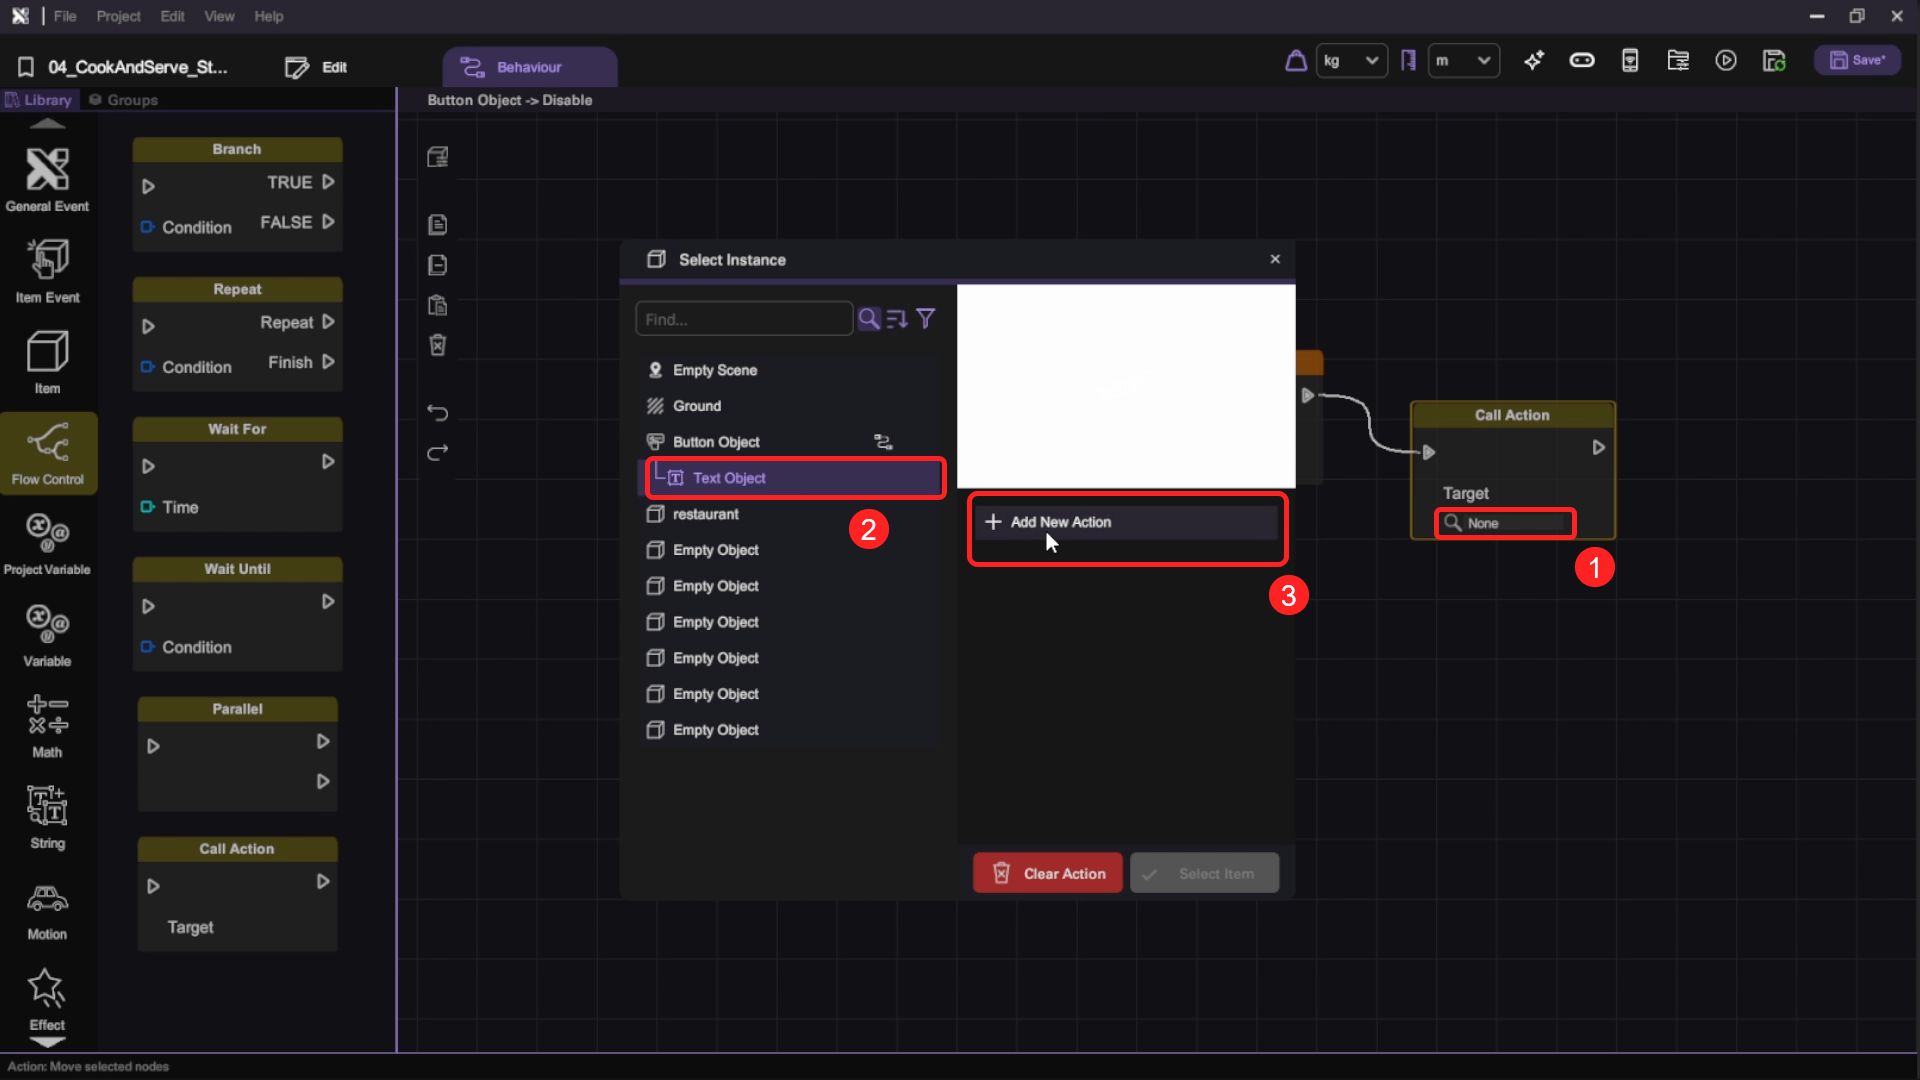Switch to the Behaviour tab
The width and height of the screenshot is (1920, 1080).
point(529,67)
